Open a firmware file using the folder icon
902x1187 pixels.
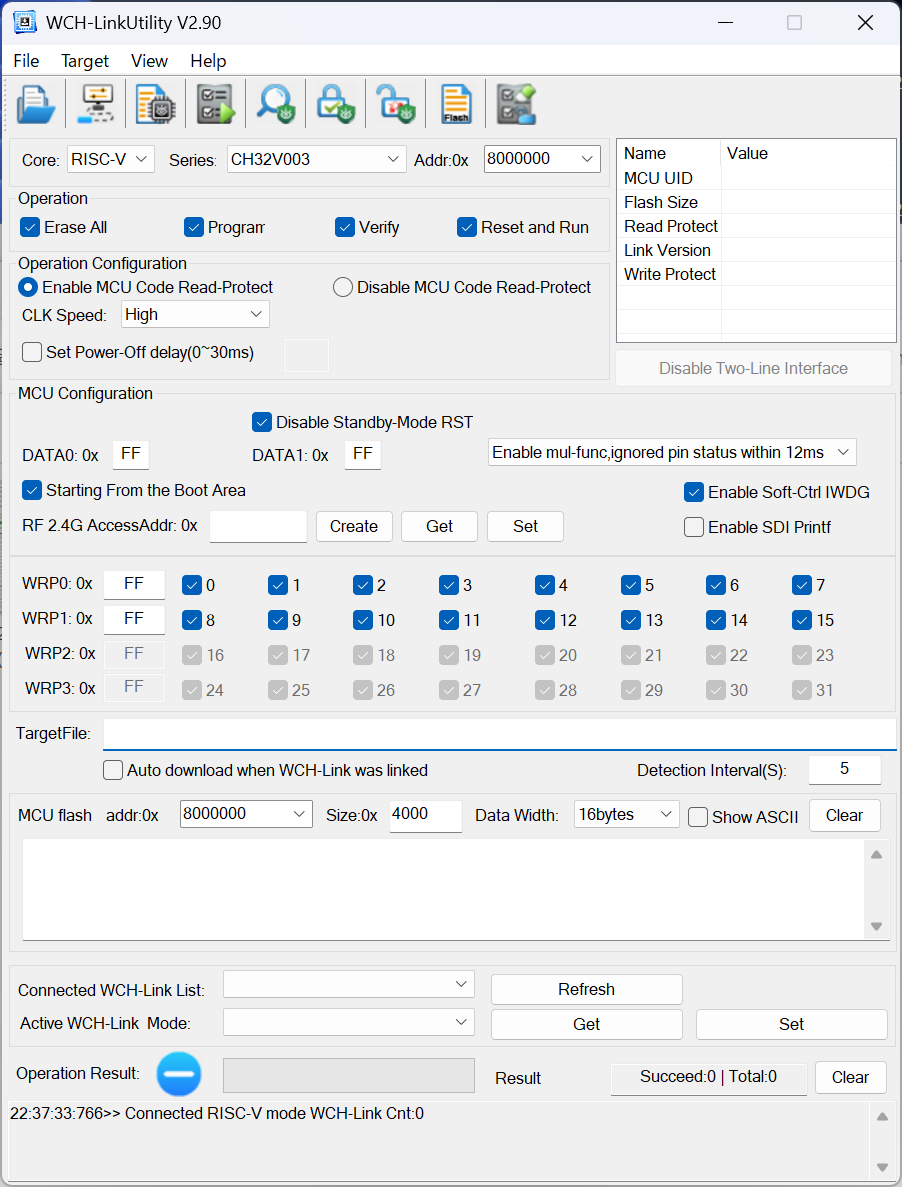[36, 104]
